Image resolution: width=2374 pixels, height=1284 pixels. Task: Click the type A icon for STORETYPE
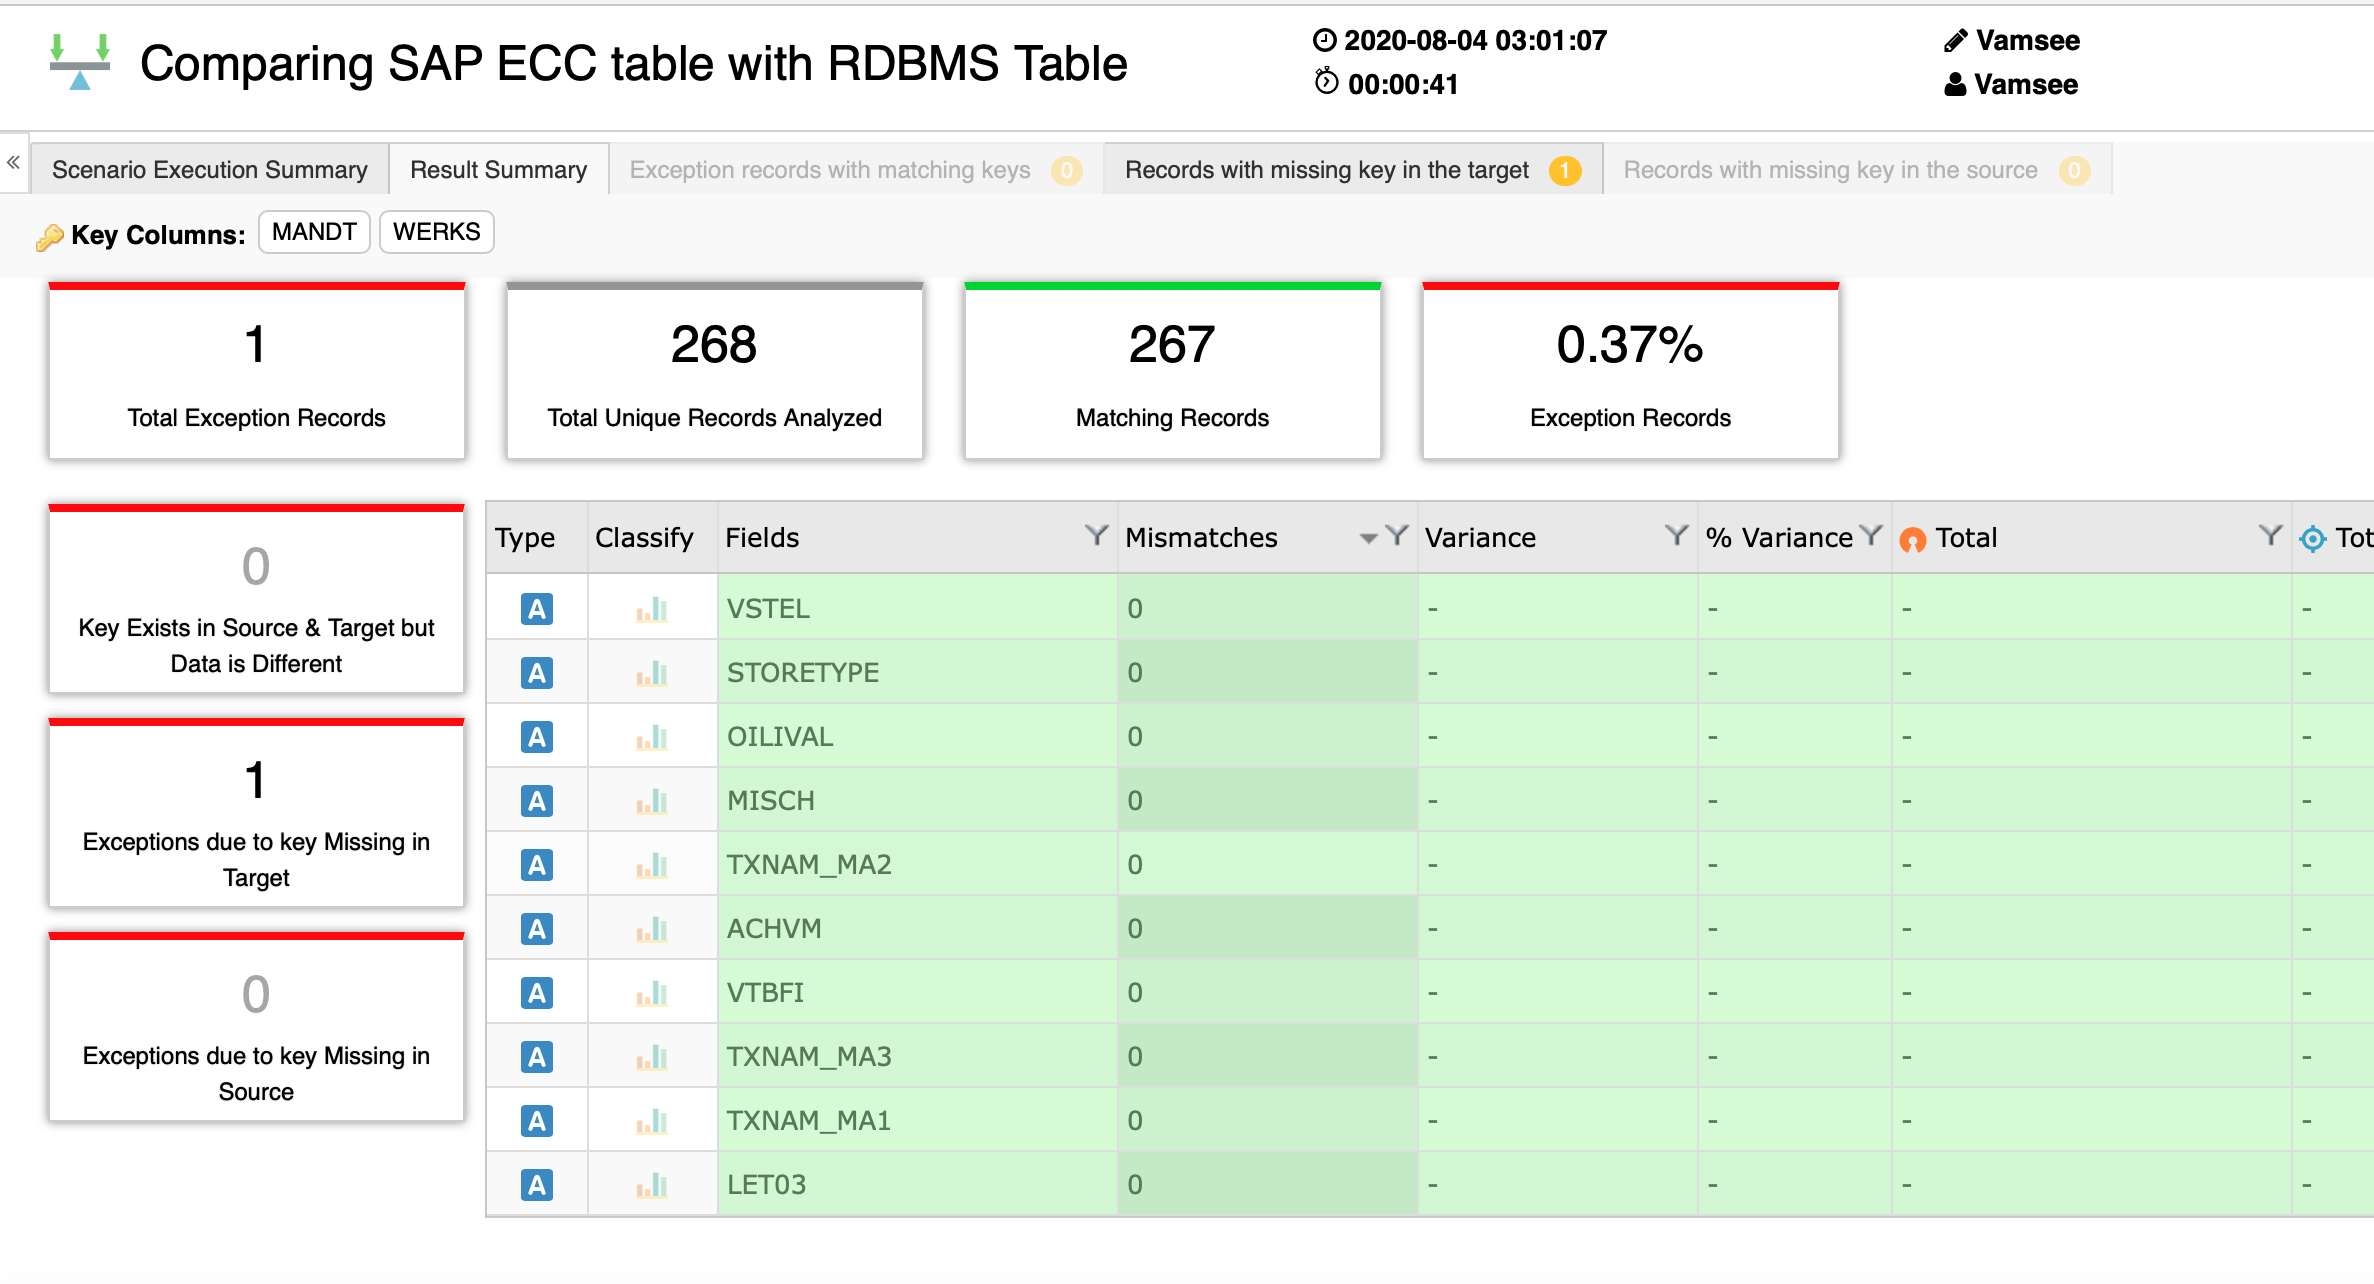(x=537, y=673)
